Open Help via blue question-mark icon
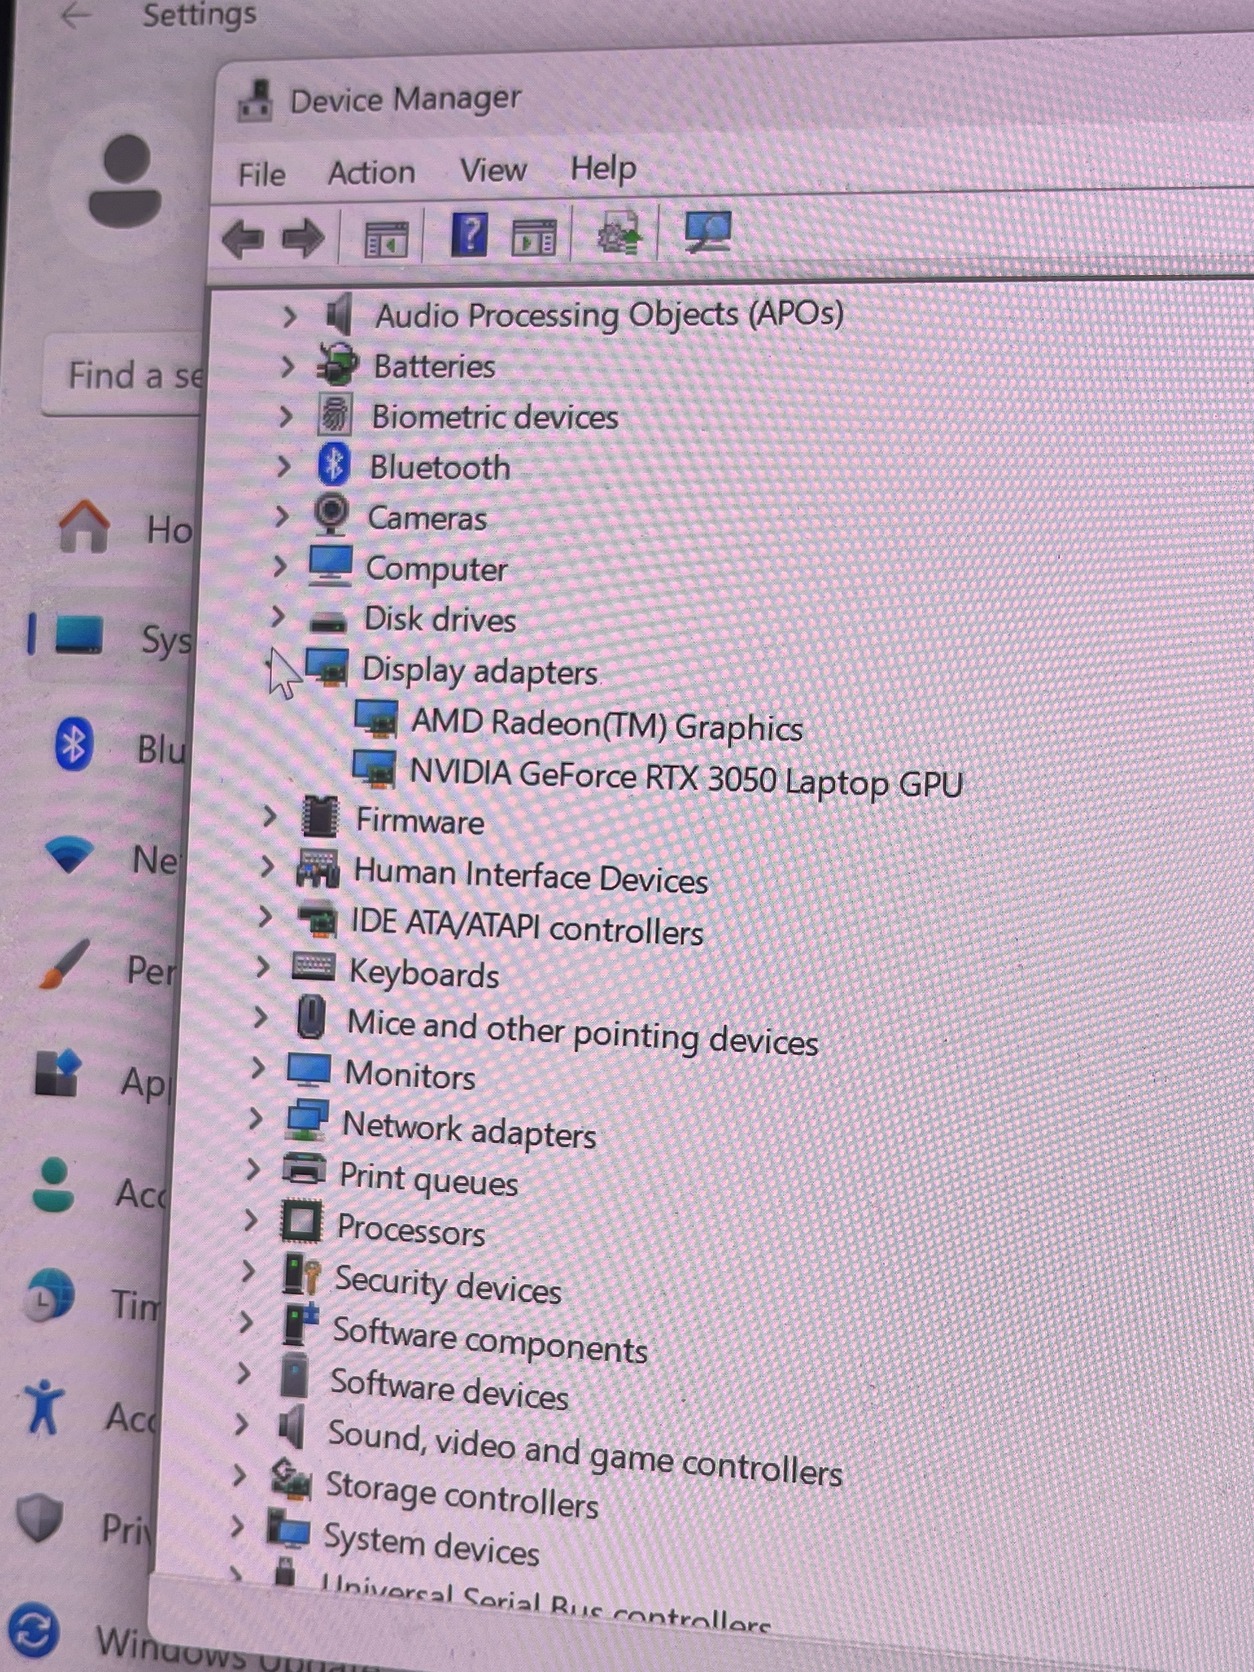This screenshot has height=1672, width=1254. coord(469,235)
